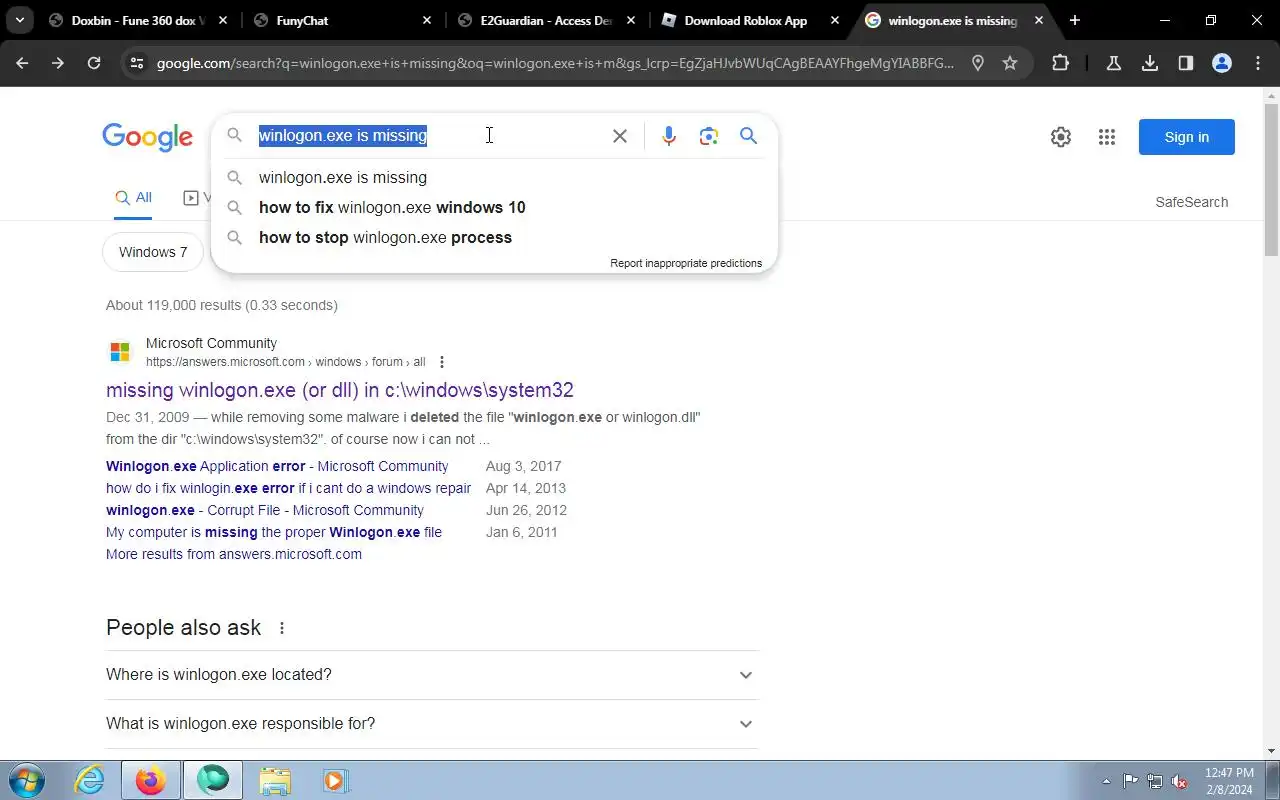Submit search with the blue magnifier icon
Image resolution: width=1280 pixels, height=800 pixels.
coord(748,136)
